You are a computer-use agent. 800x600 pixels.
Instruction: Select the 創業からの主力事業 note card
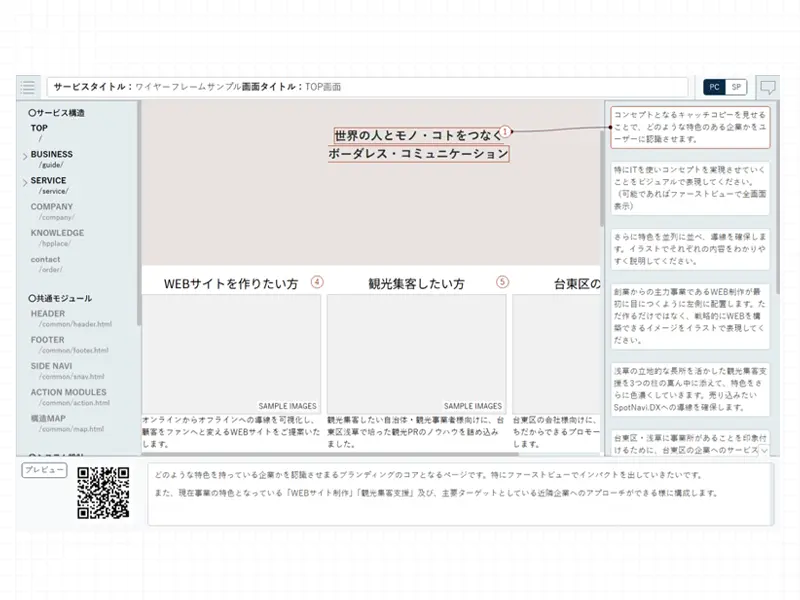690,316
